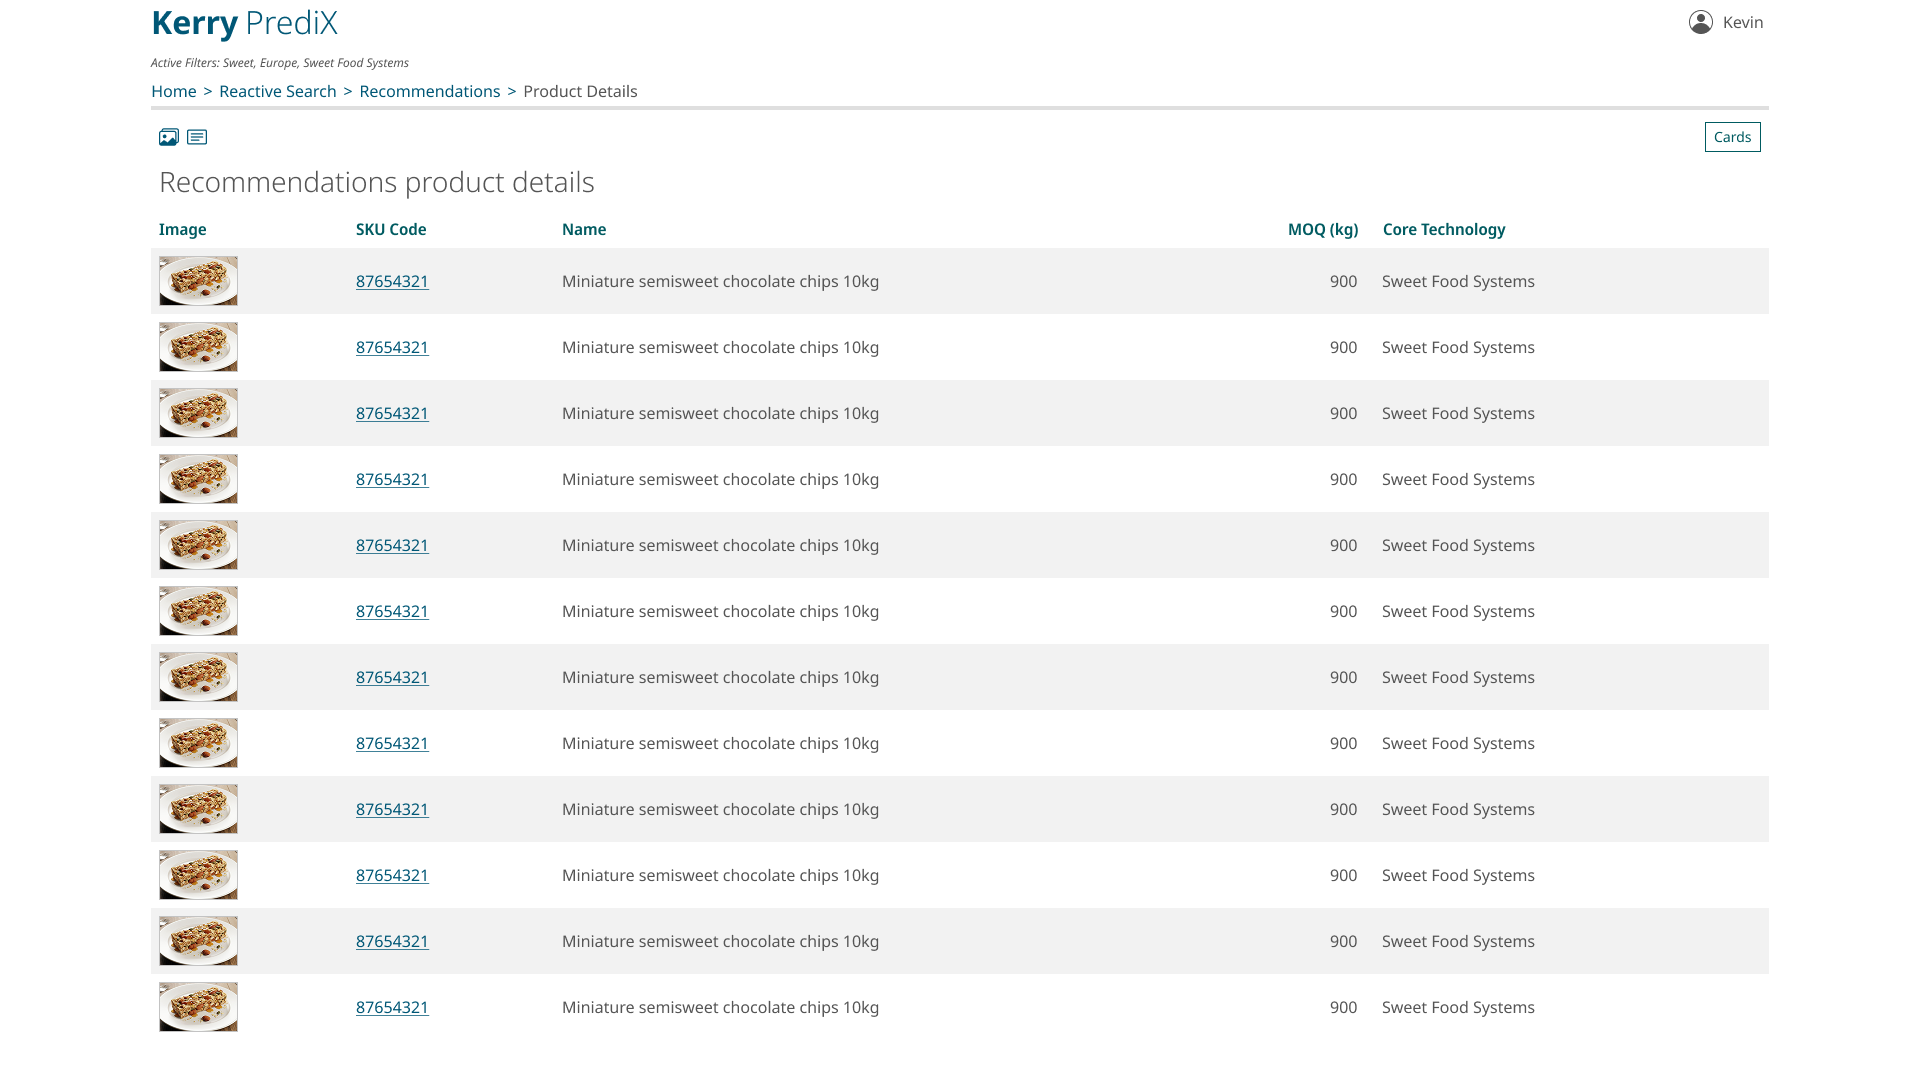Sort the table by Name column

[x=583, y=229]
